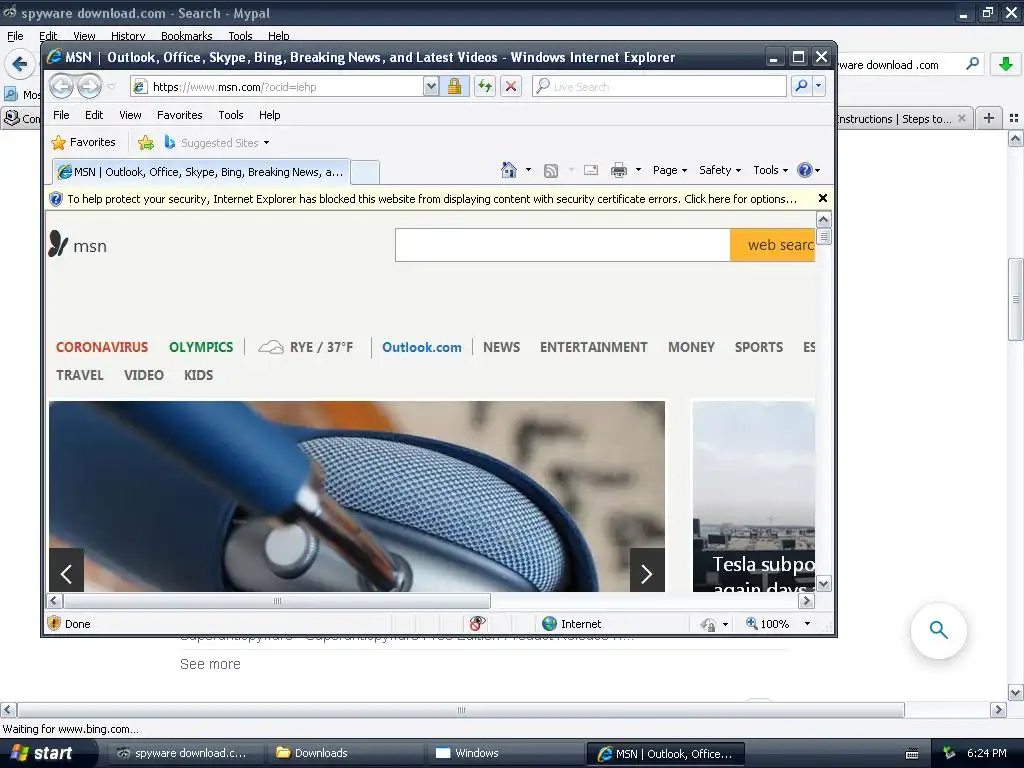
Task: Click the Live Search magnifier button
Action: click(801, 86)
